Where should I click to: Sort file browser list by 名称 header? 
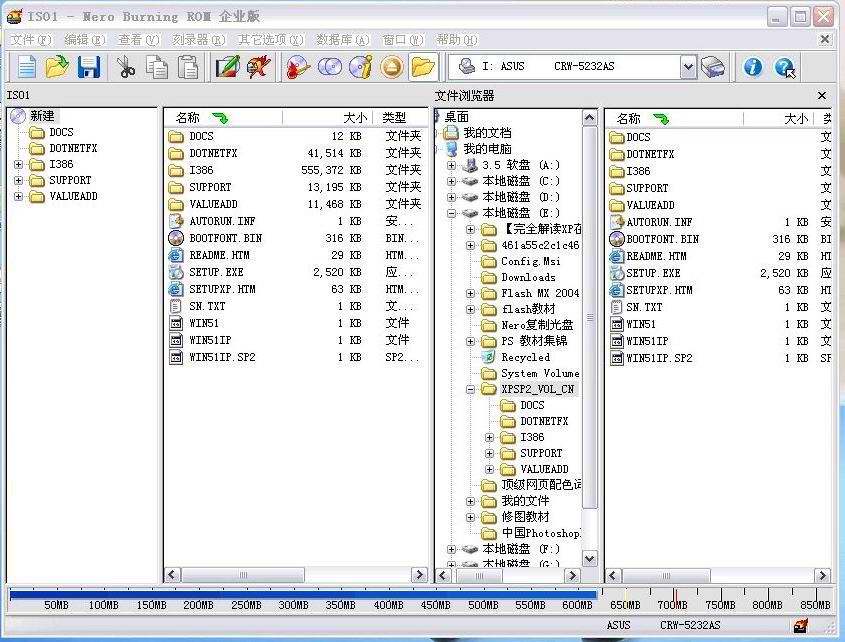(x=674, y=119)
